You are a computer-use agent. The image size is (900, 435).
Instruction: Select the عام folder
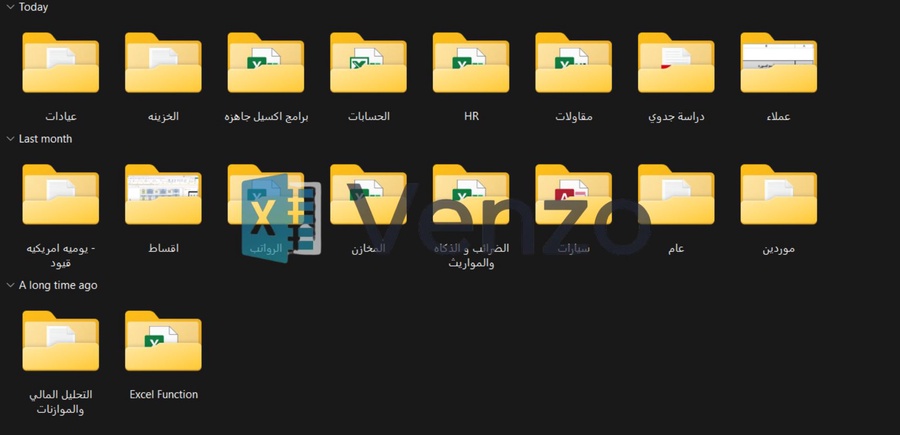pos(676,196)
